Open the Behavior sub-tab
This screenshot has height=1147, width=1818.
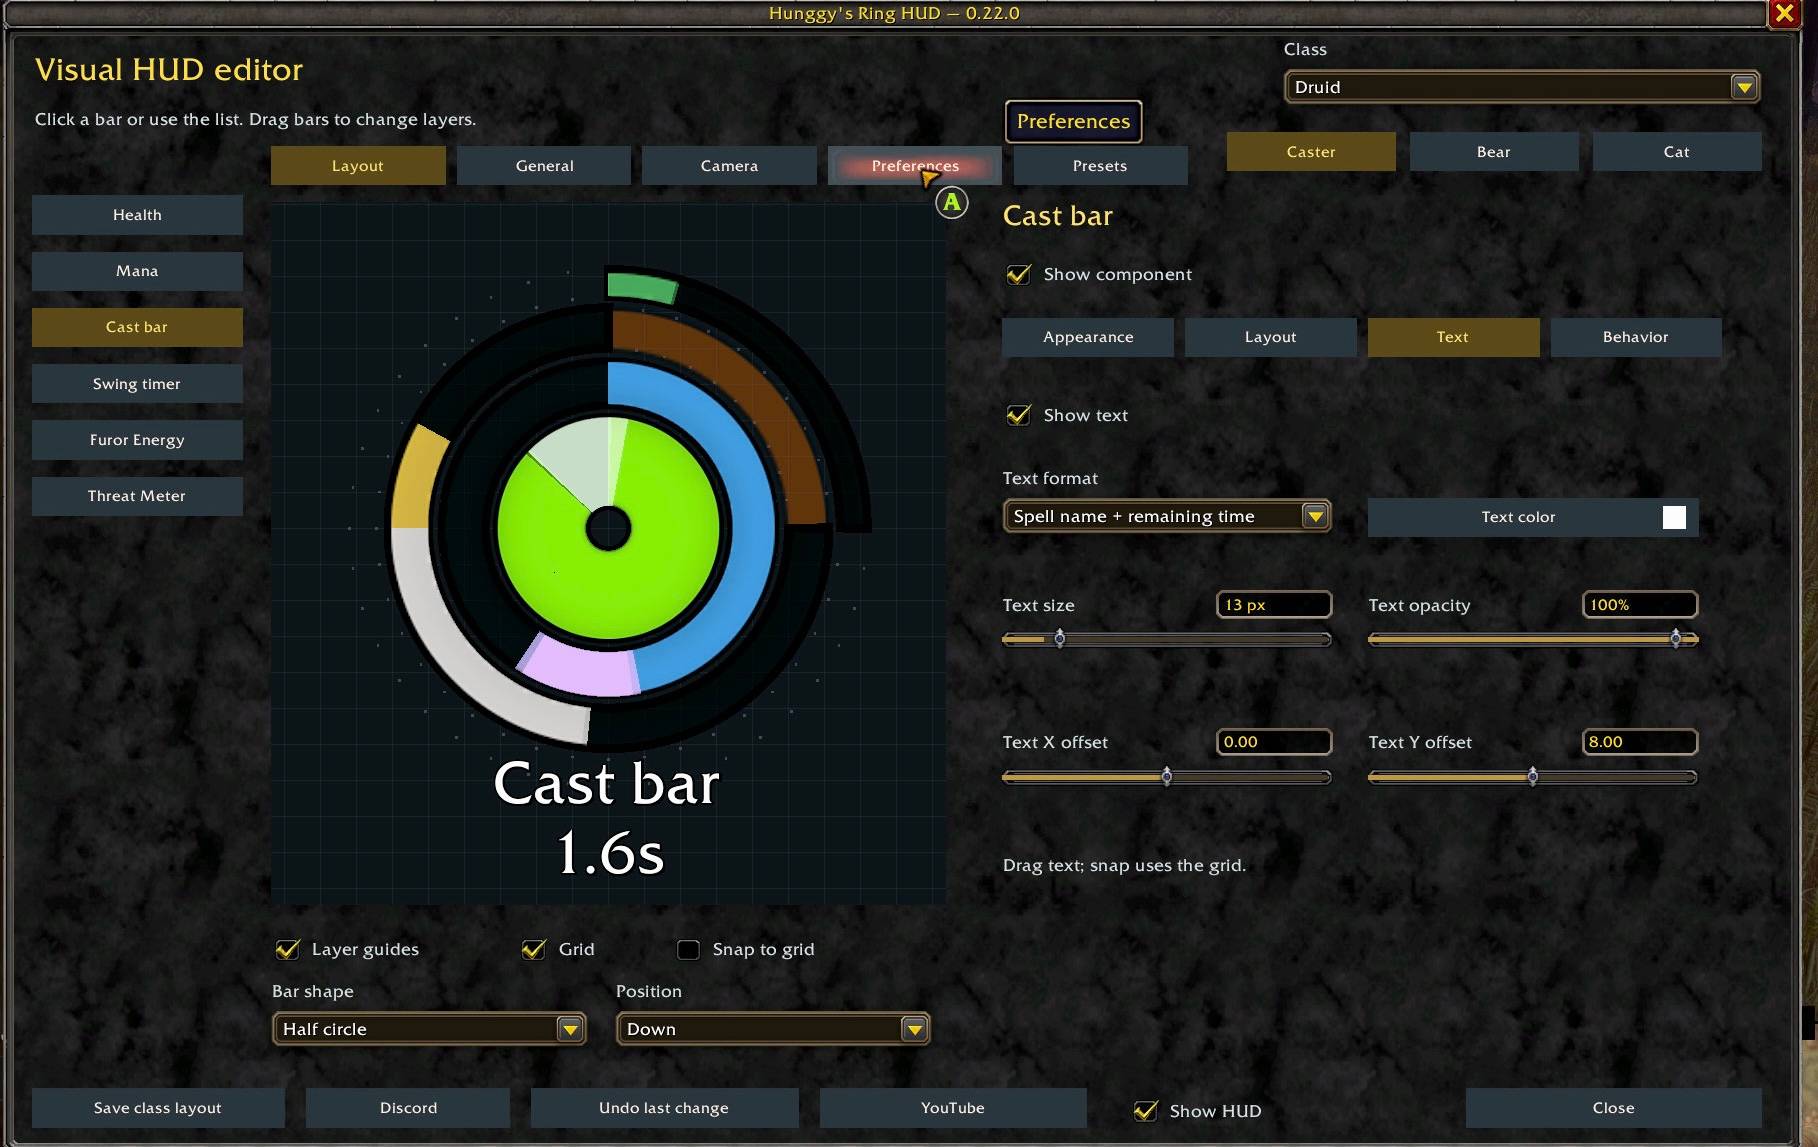pos(1636,337)
